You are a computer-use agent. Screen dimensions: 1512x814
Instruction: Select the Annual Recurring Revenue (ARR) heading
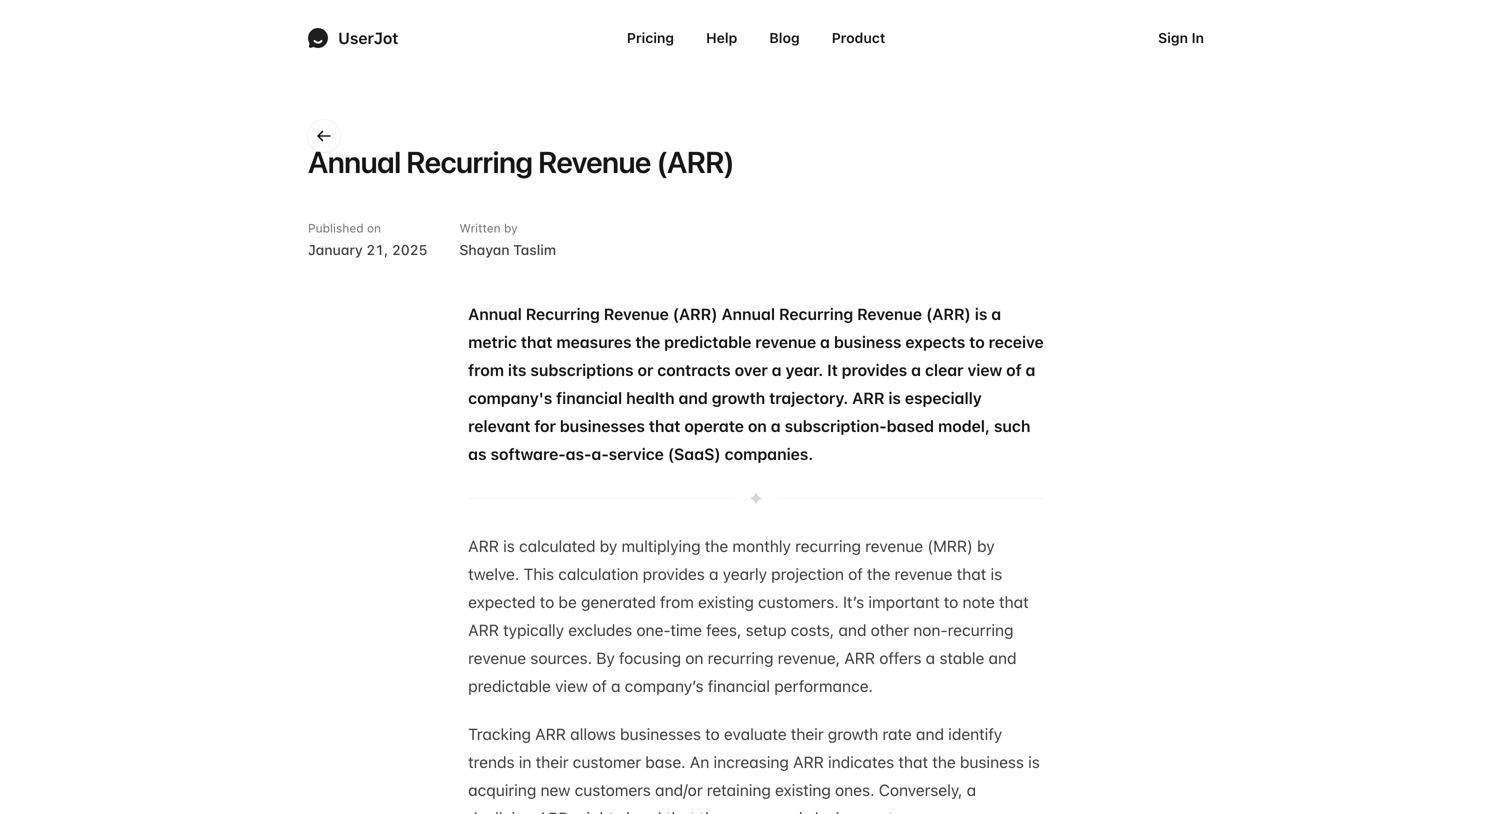point(520,163)
